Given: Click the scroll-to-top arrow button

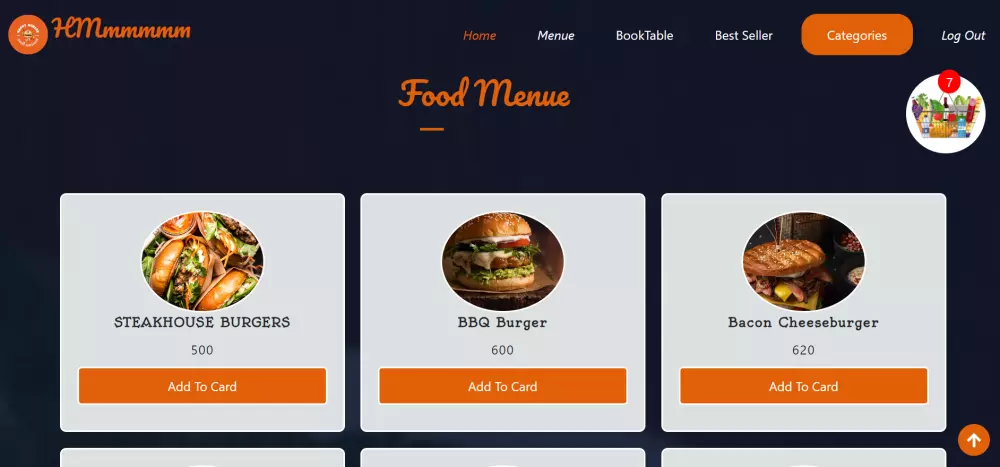Looking at the screenshot, I should coord(974,440).
